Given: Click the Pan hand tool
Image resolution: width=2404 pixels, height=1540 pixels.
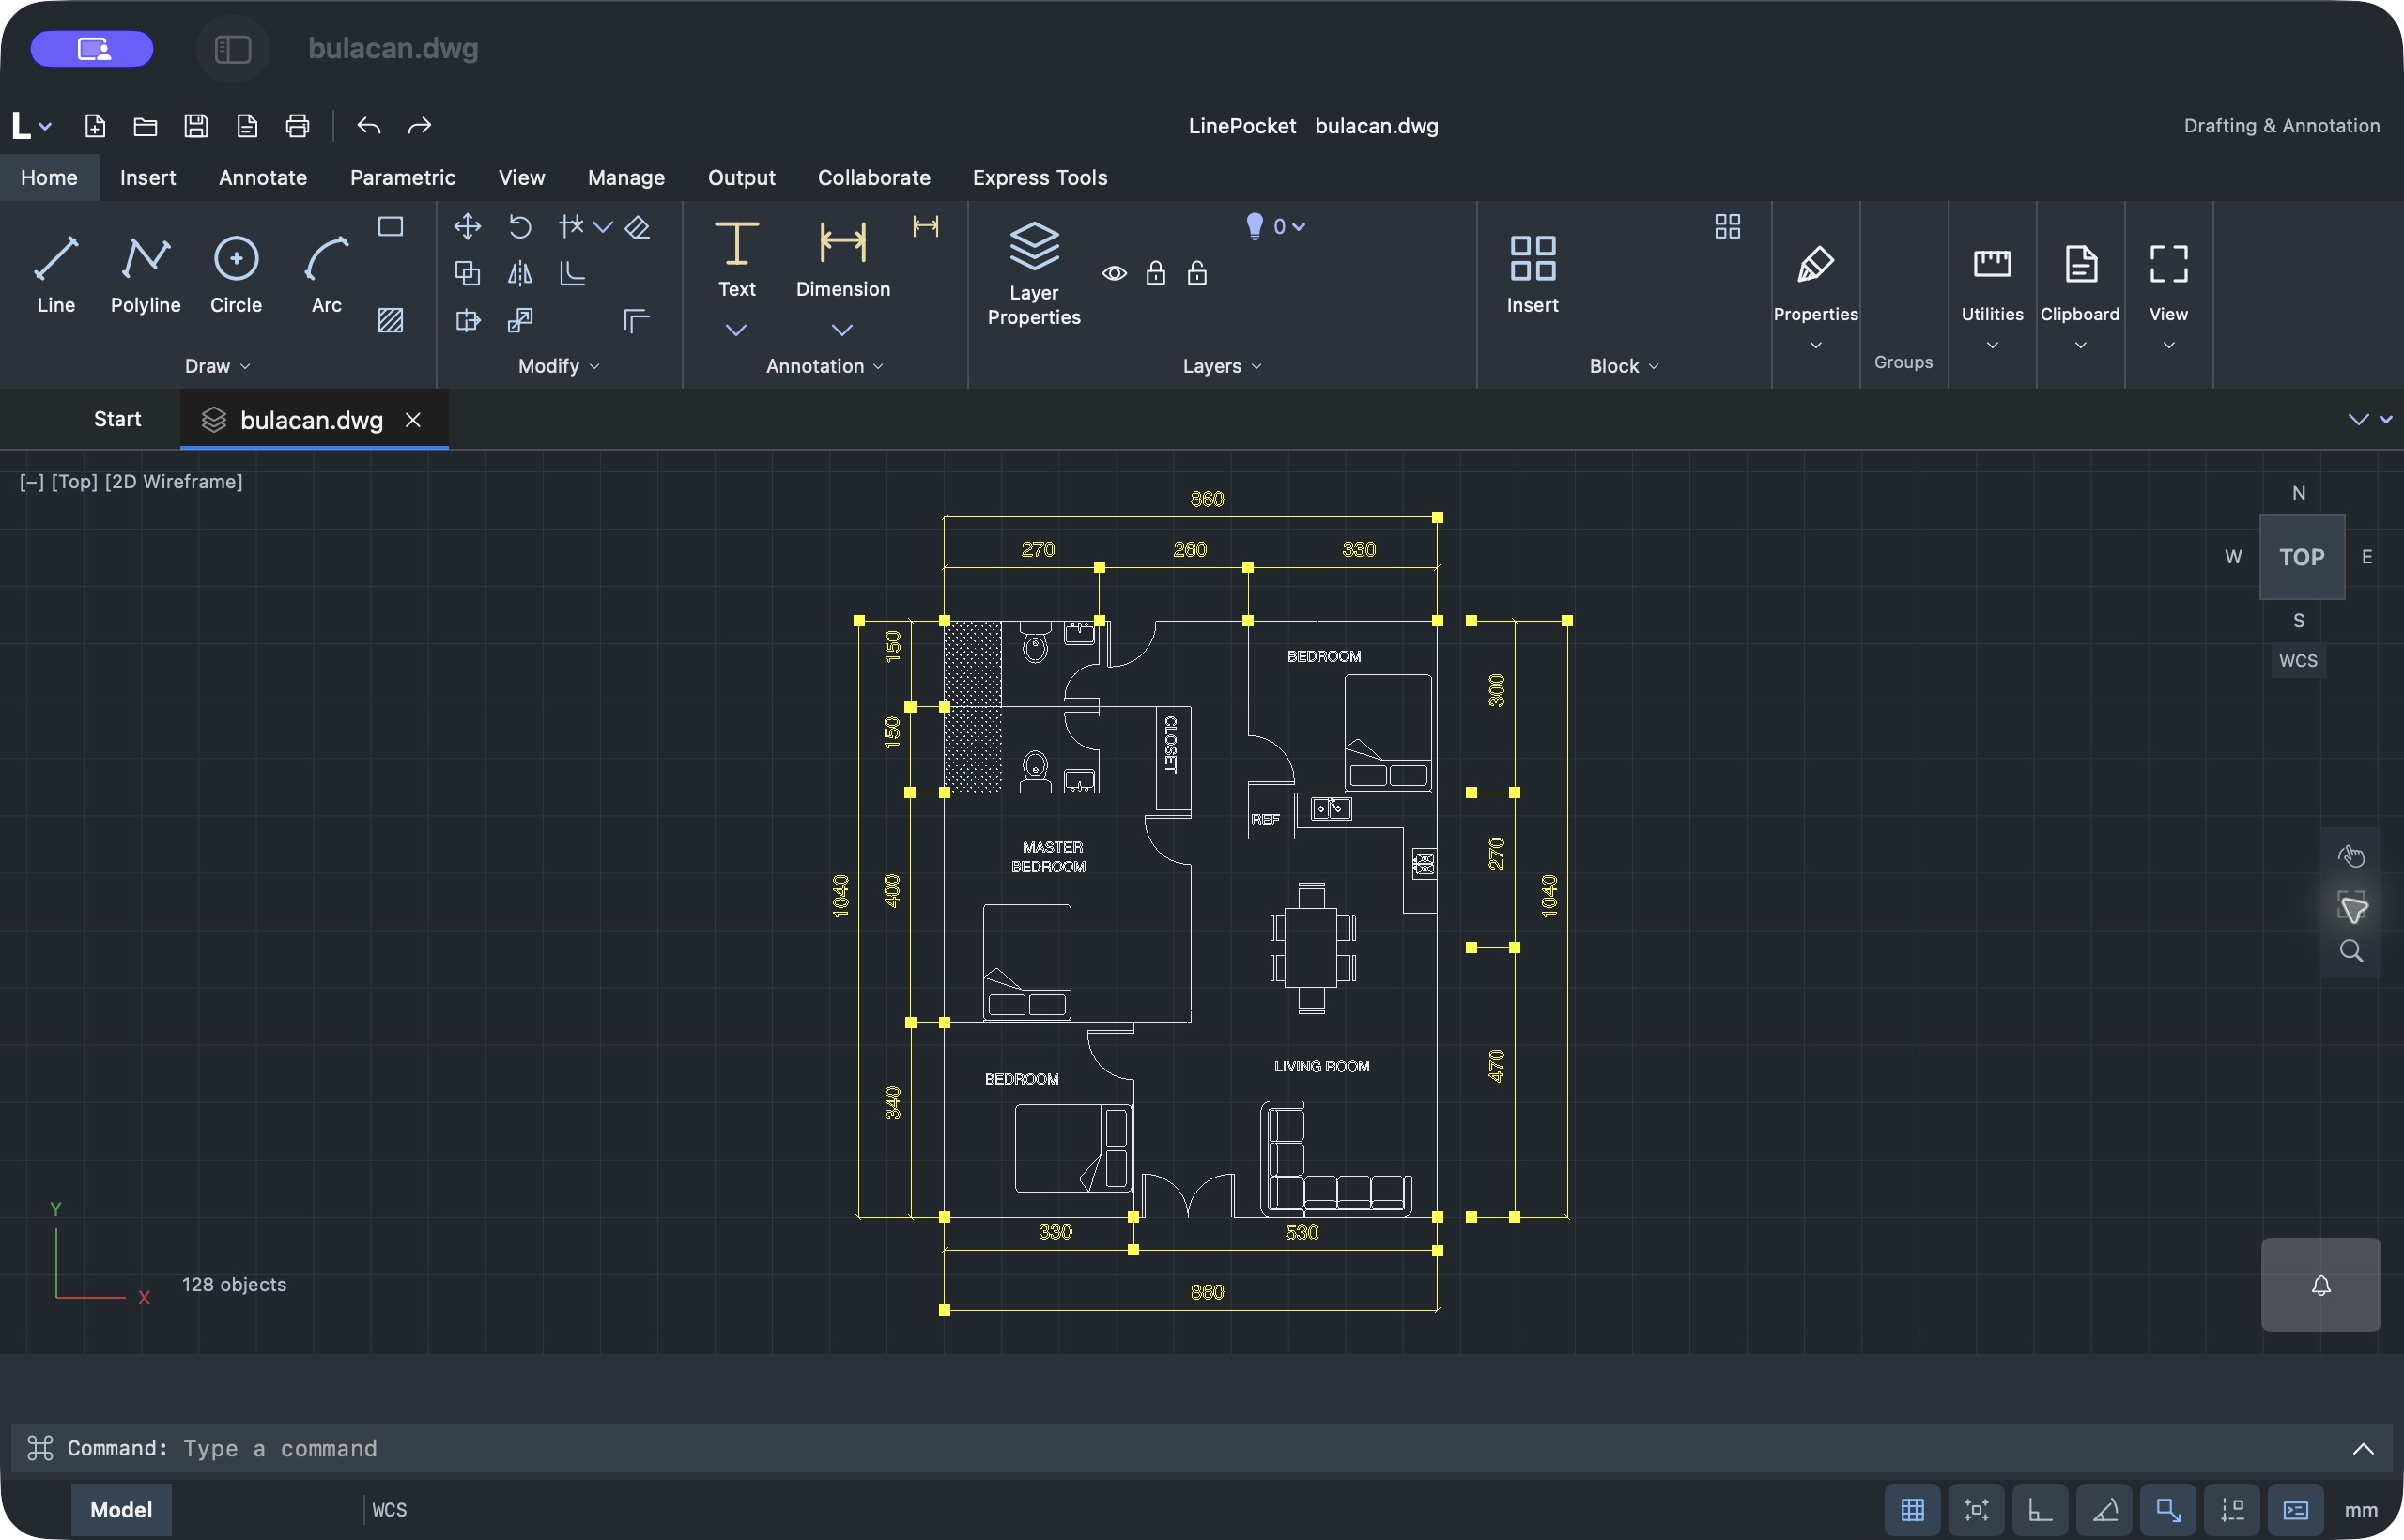Looking at the screenshot, I should tap(2351, 857).
